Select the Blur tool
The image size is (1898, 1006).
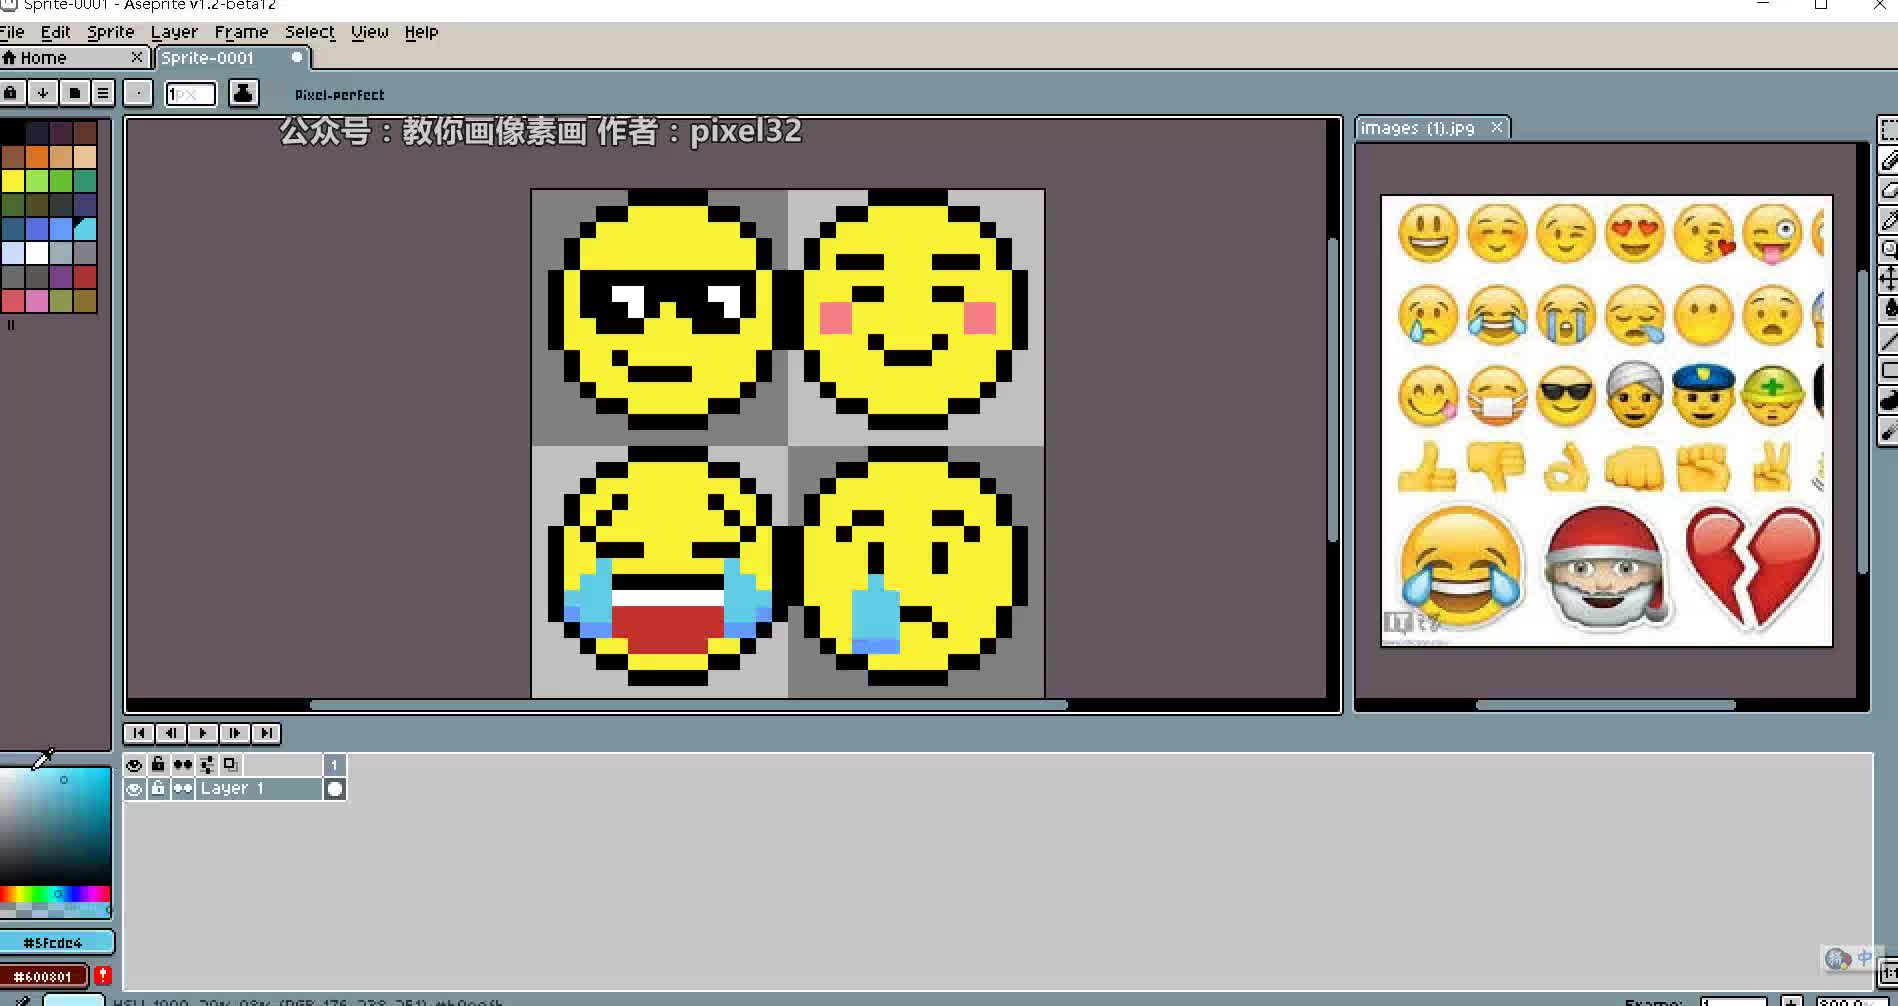point(1888,431)
